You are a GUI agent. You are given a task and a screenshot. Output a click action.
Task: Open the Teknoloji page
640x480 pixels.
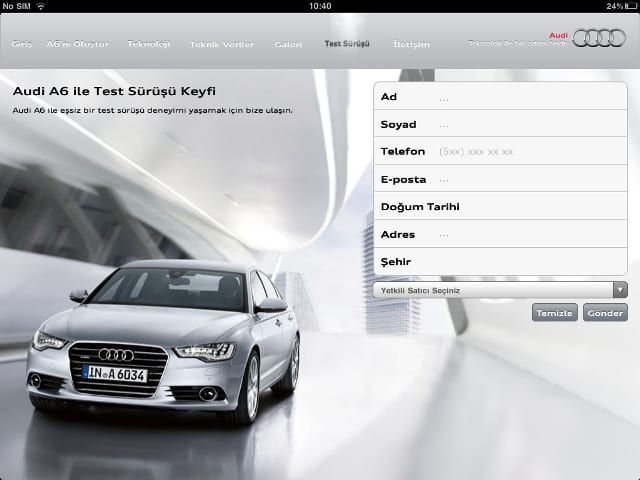149,44
